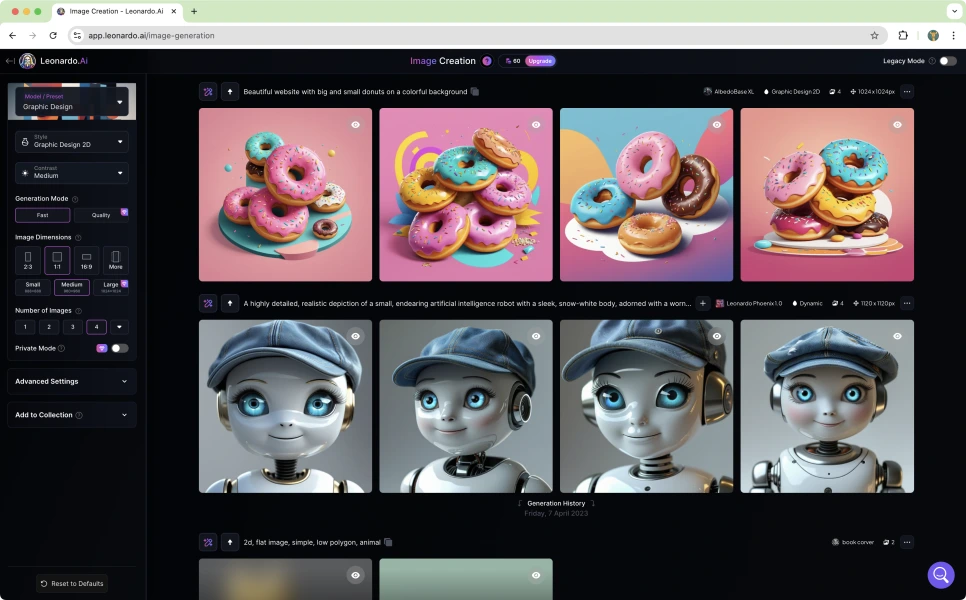Toggle the Private Mode switch
The image size is (966, 600).
[120, 348]
